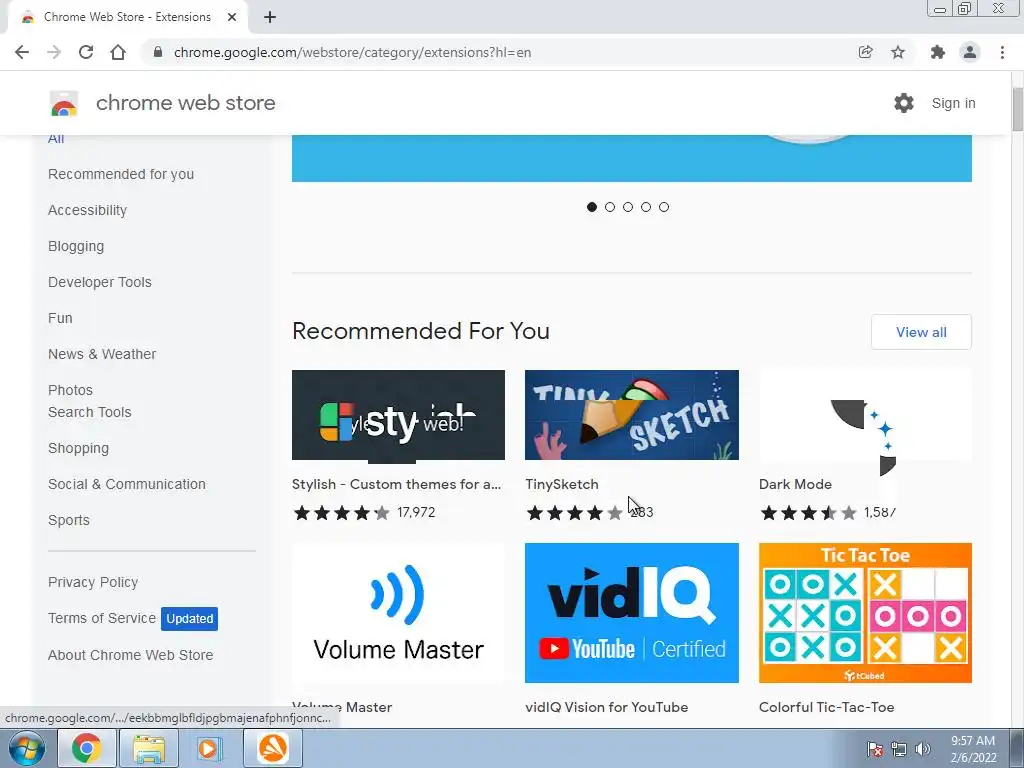The width and height of the screenshot is (1024, 768).
Task: Open File Explorer from the taskbar
Action: tap(149, 748)
